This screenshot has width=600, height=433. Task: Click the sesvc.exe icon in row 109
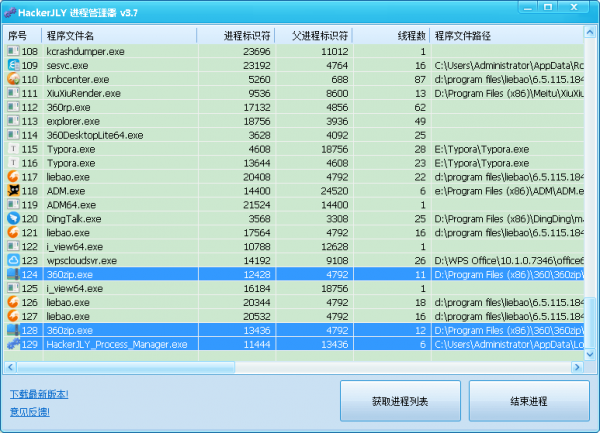click(x=13, y=65)
